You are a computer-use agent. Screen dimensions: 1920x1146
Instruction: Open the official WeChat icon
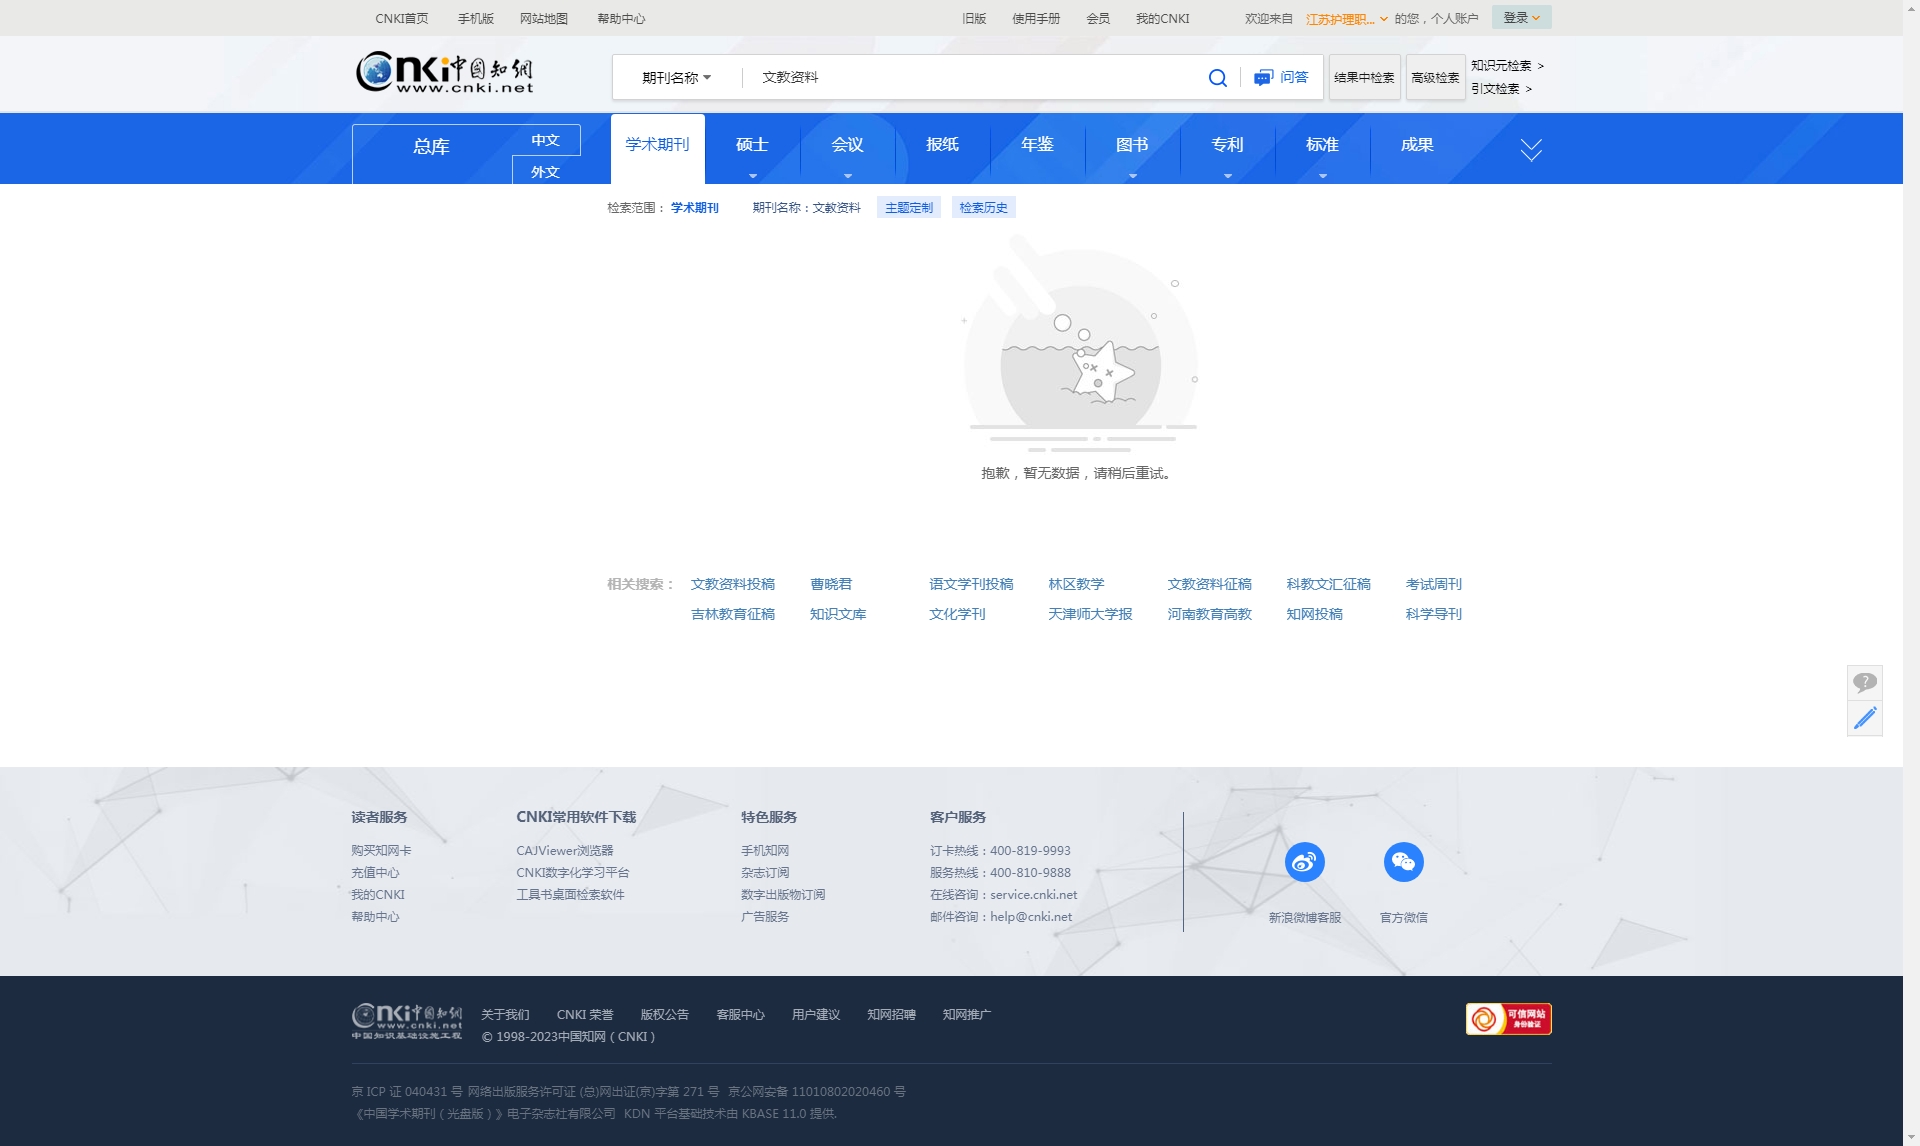point(1403,862)
